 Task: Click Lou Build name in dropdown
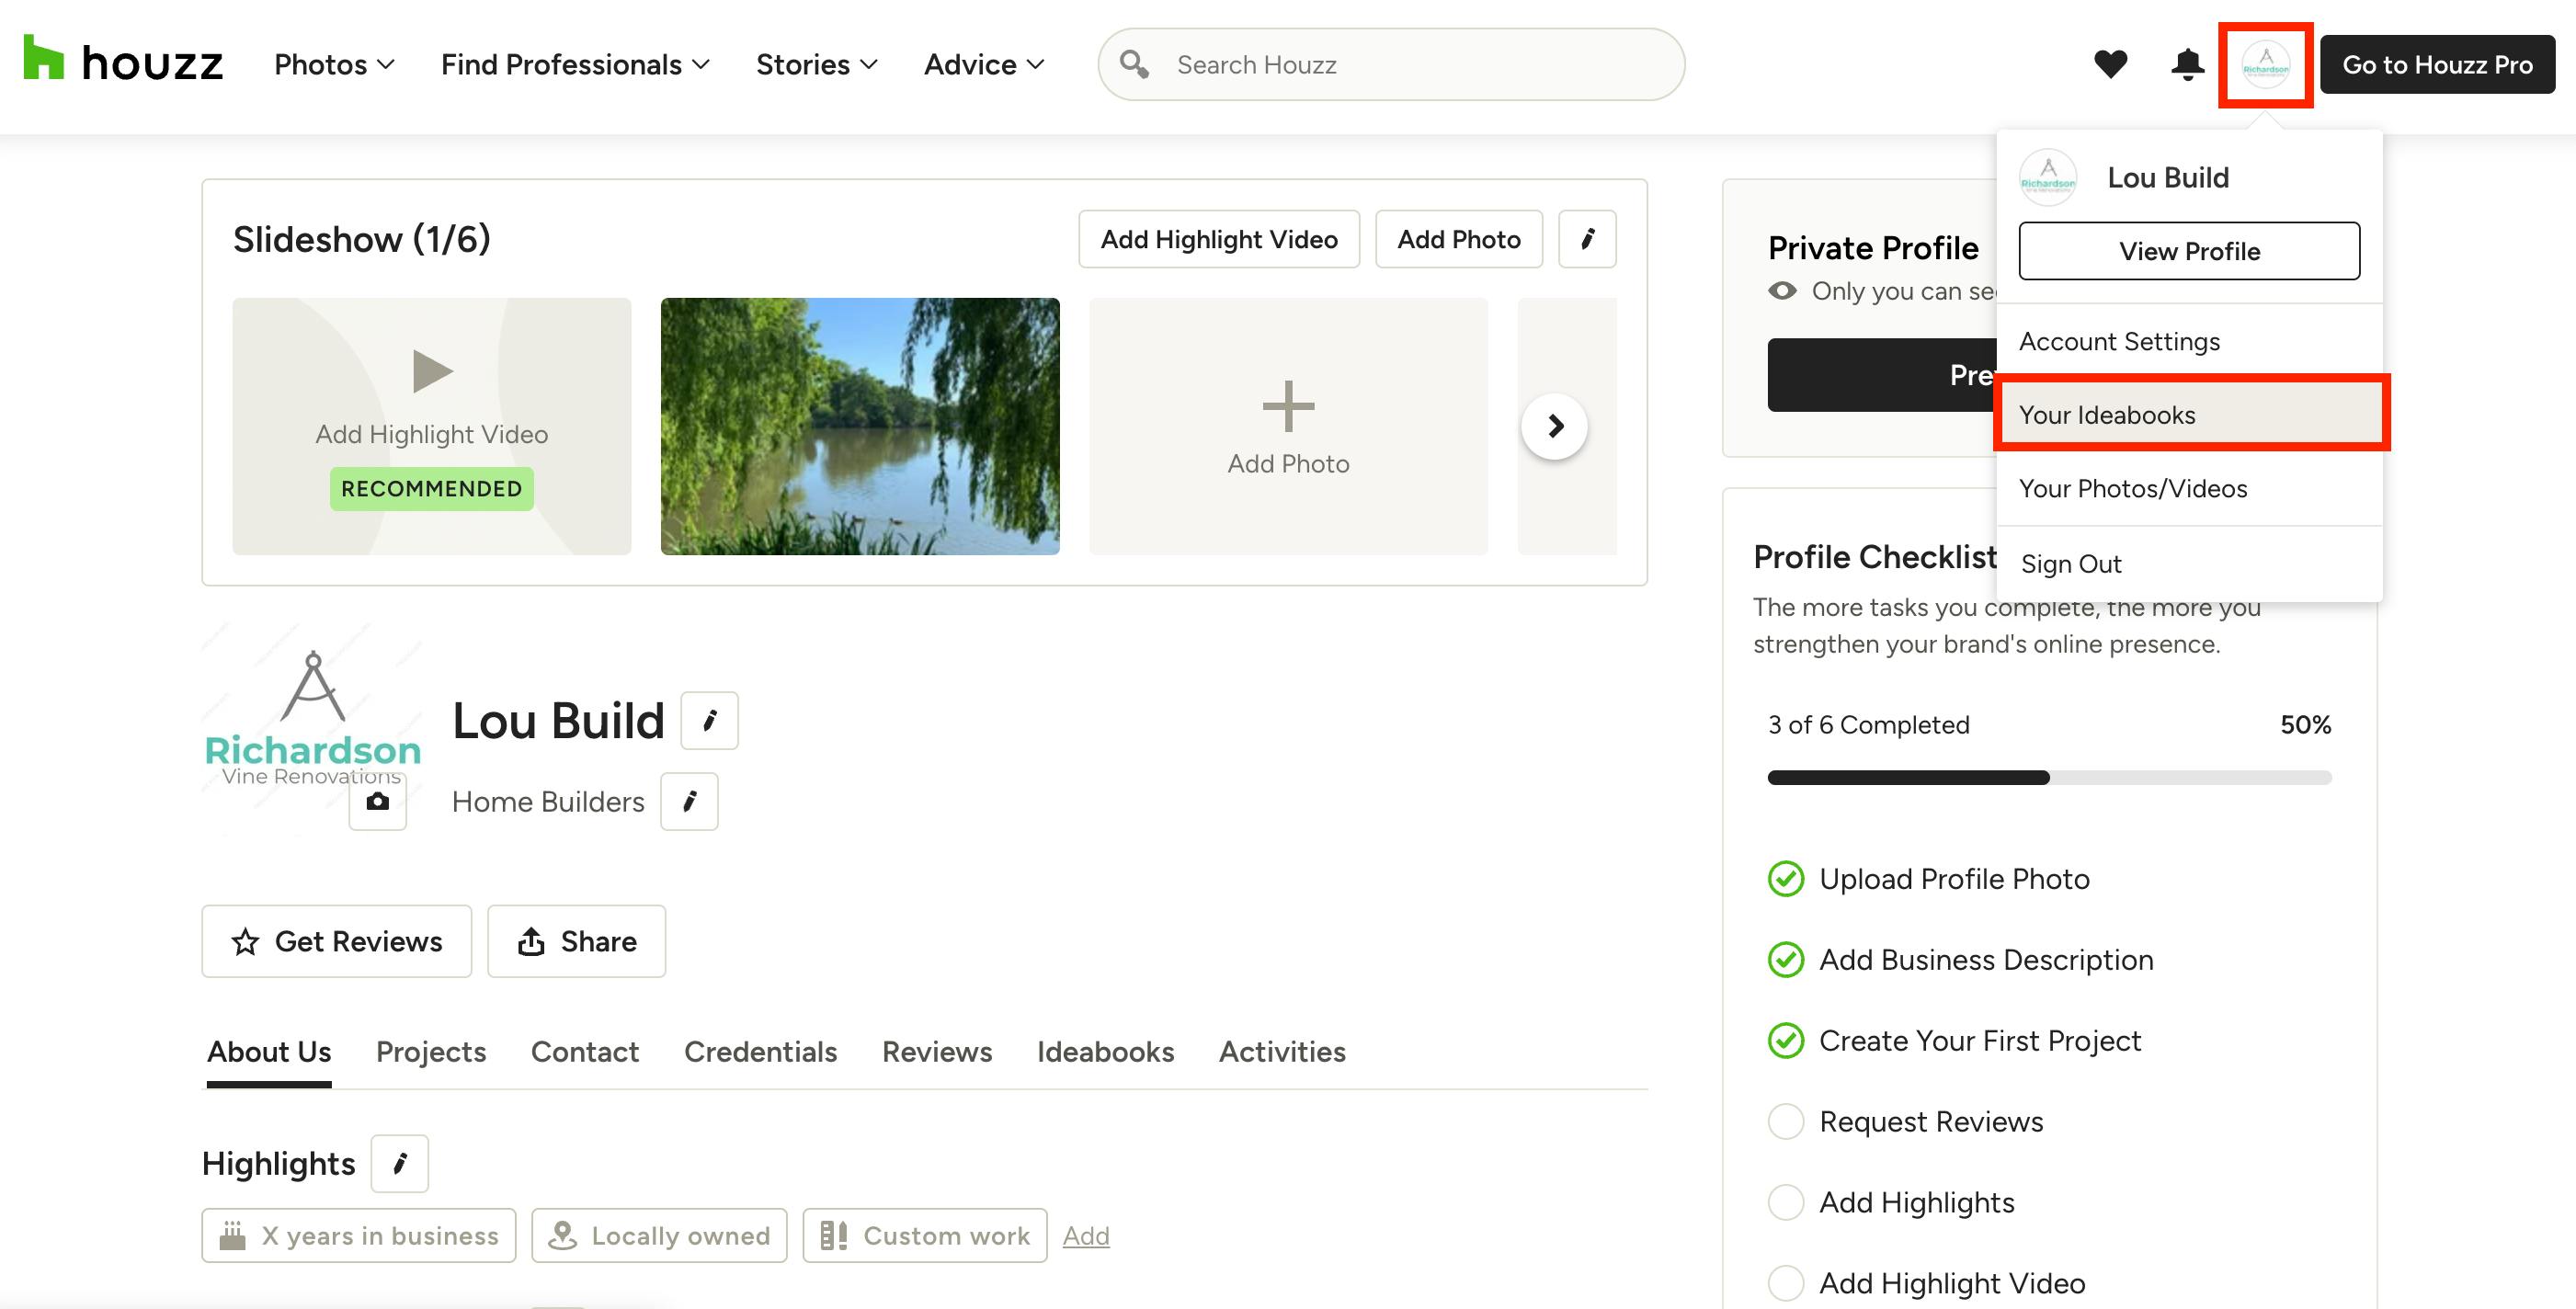coord(2168,177)
